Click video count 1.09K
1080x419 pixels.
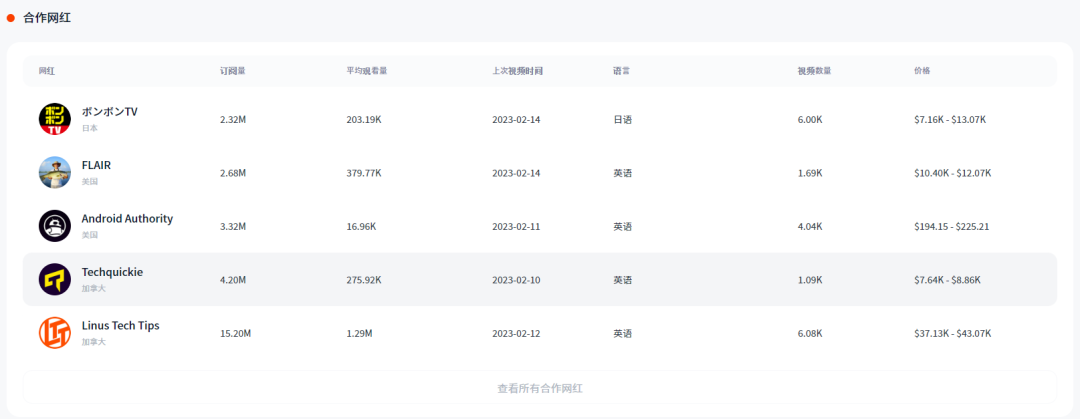(x=810, y=280)
